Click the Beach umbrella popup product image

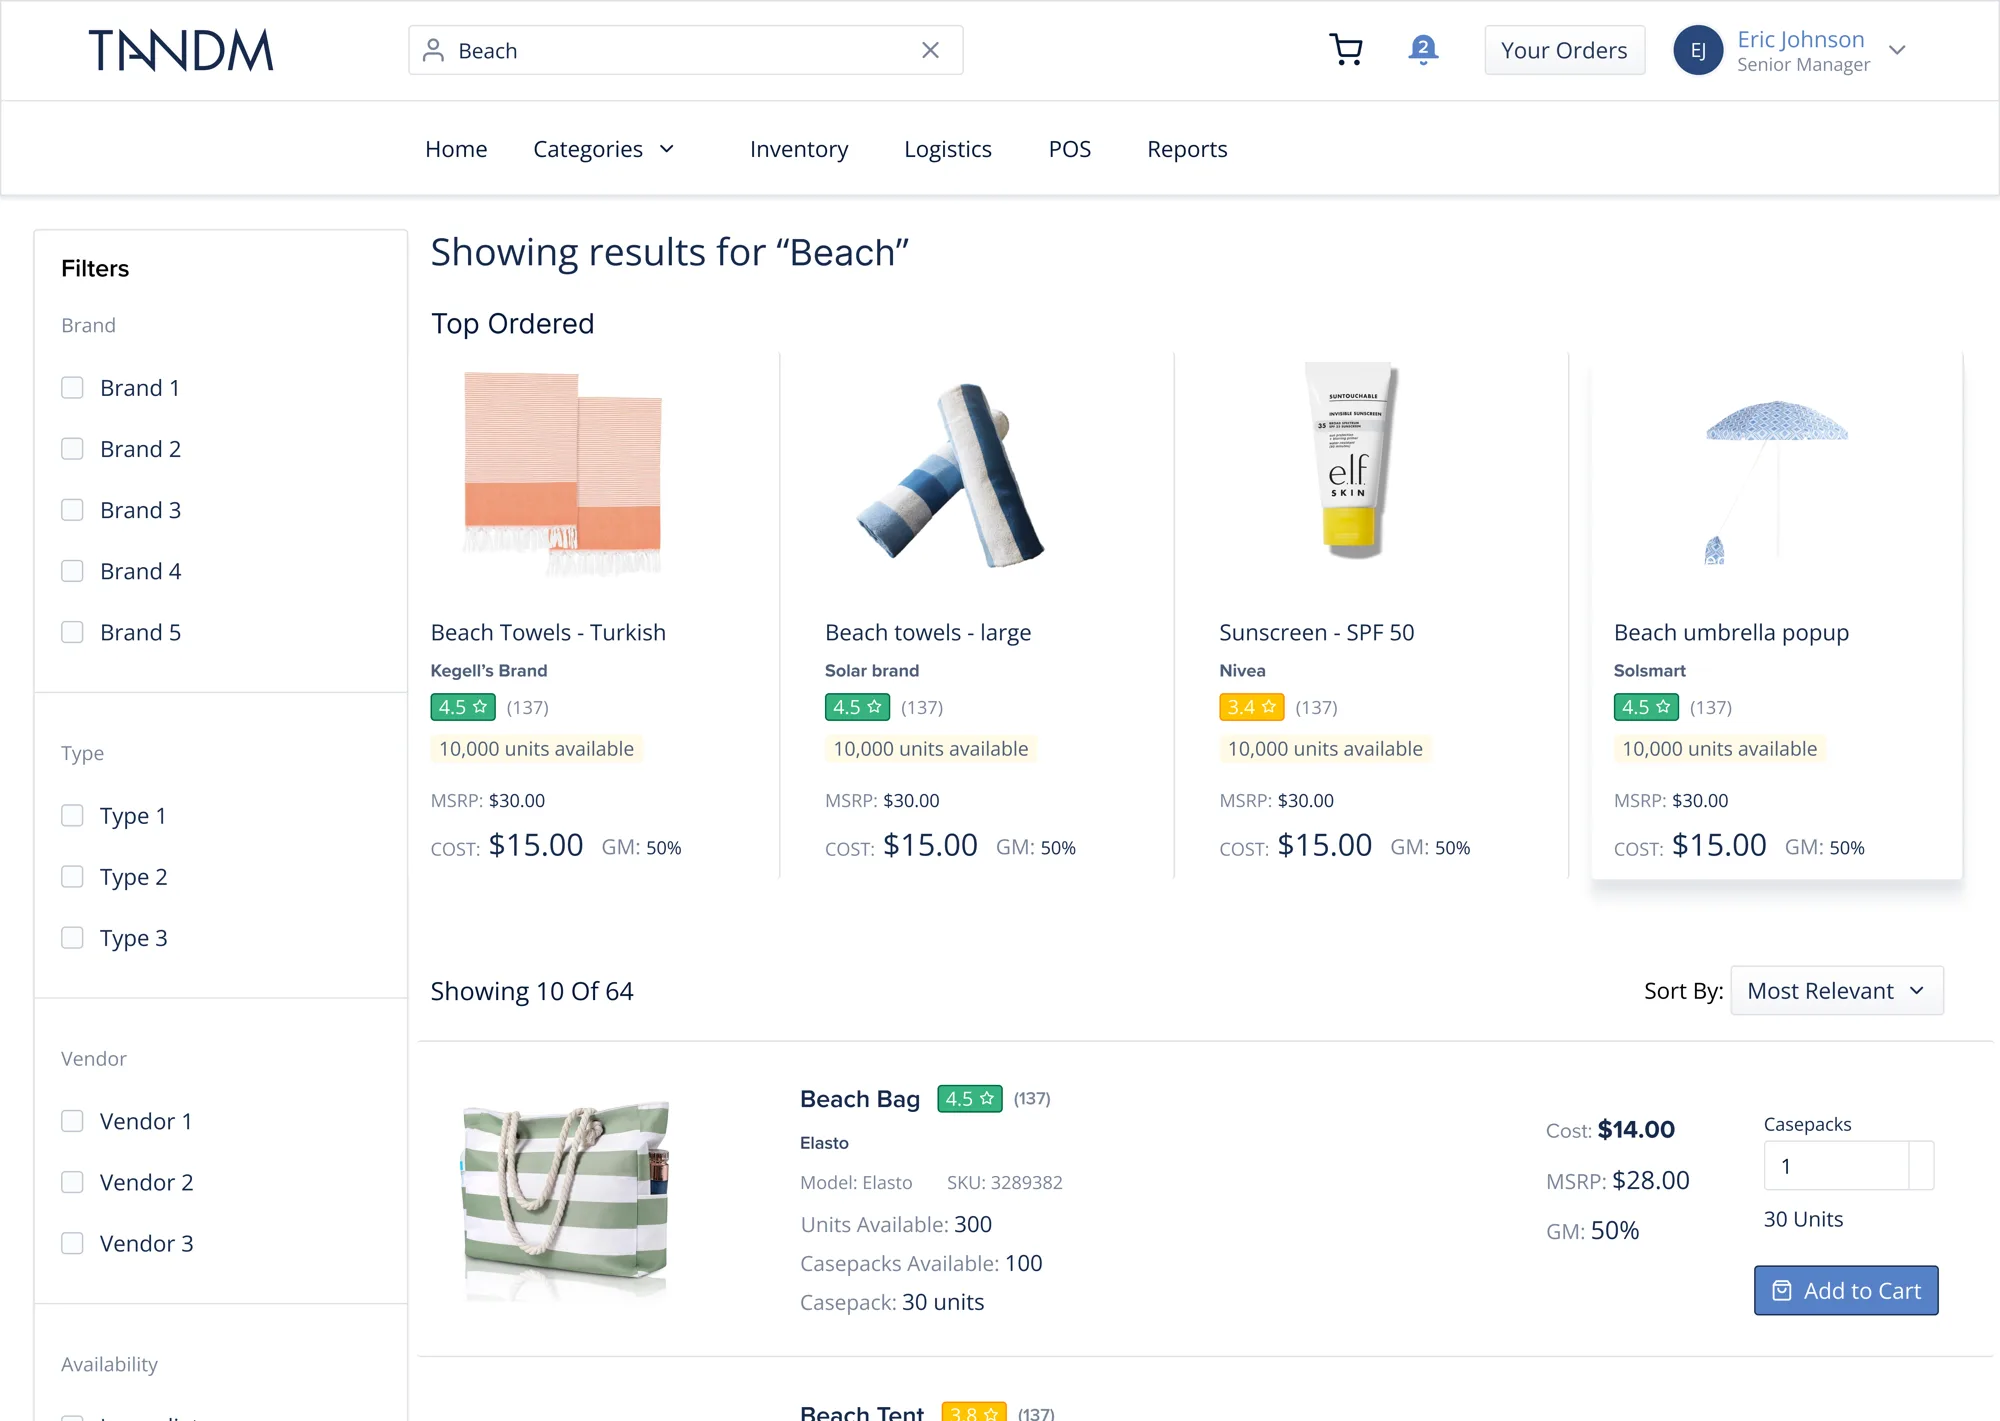tap(1776, 482)
